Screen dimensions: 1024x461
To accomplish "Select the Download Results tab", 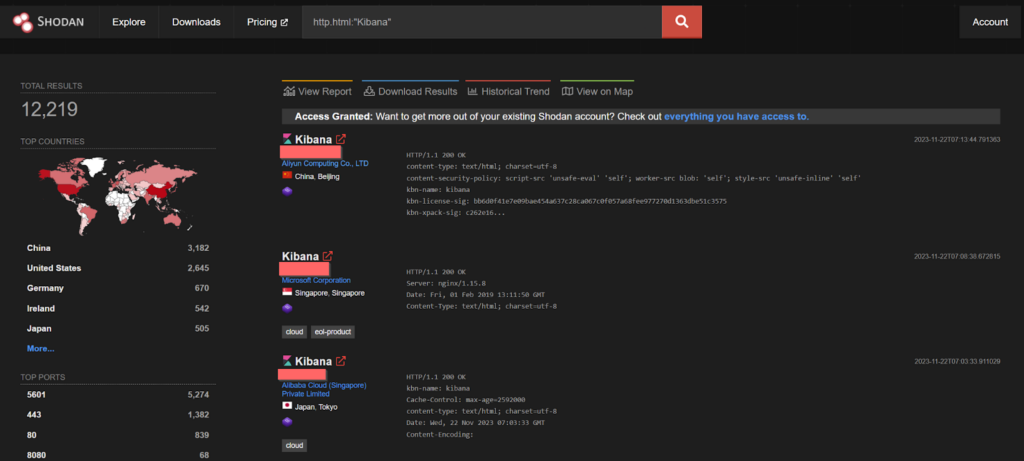I will pyautogui.click(x=410, y=91).
